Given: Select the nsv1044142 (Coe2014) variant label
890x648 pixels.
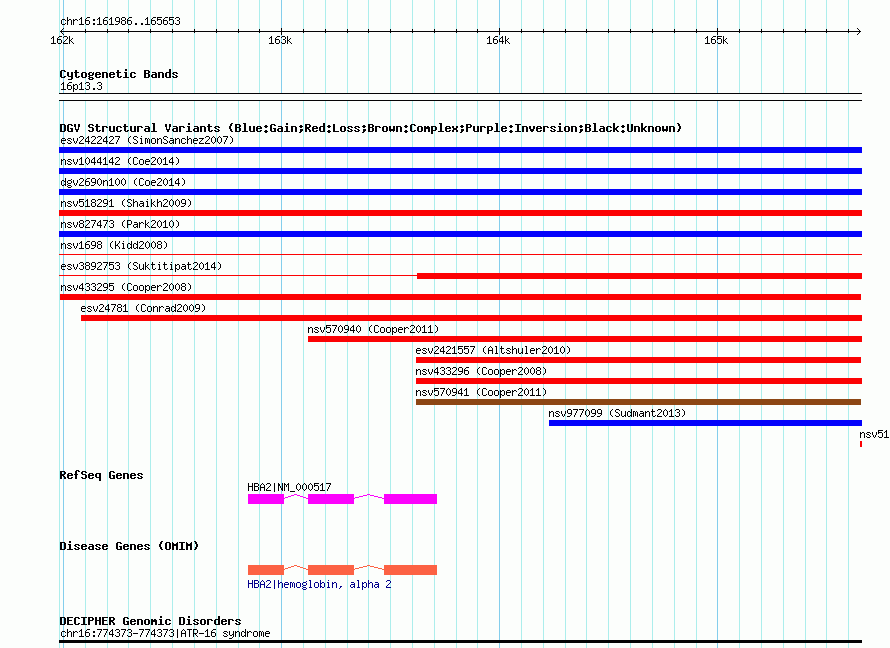Looking at the screenshot, I should tap(120, 161).
